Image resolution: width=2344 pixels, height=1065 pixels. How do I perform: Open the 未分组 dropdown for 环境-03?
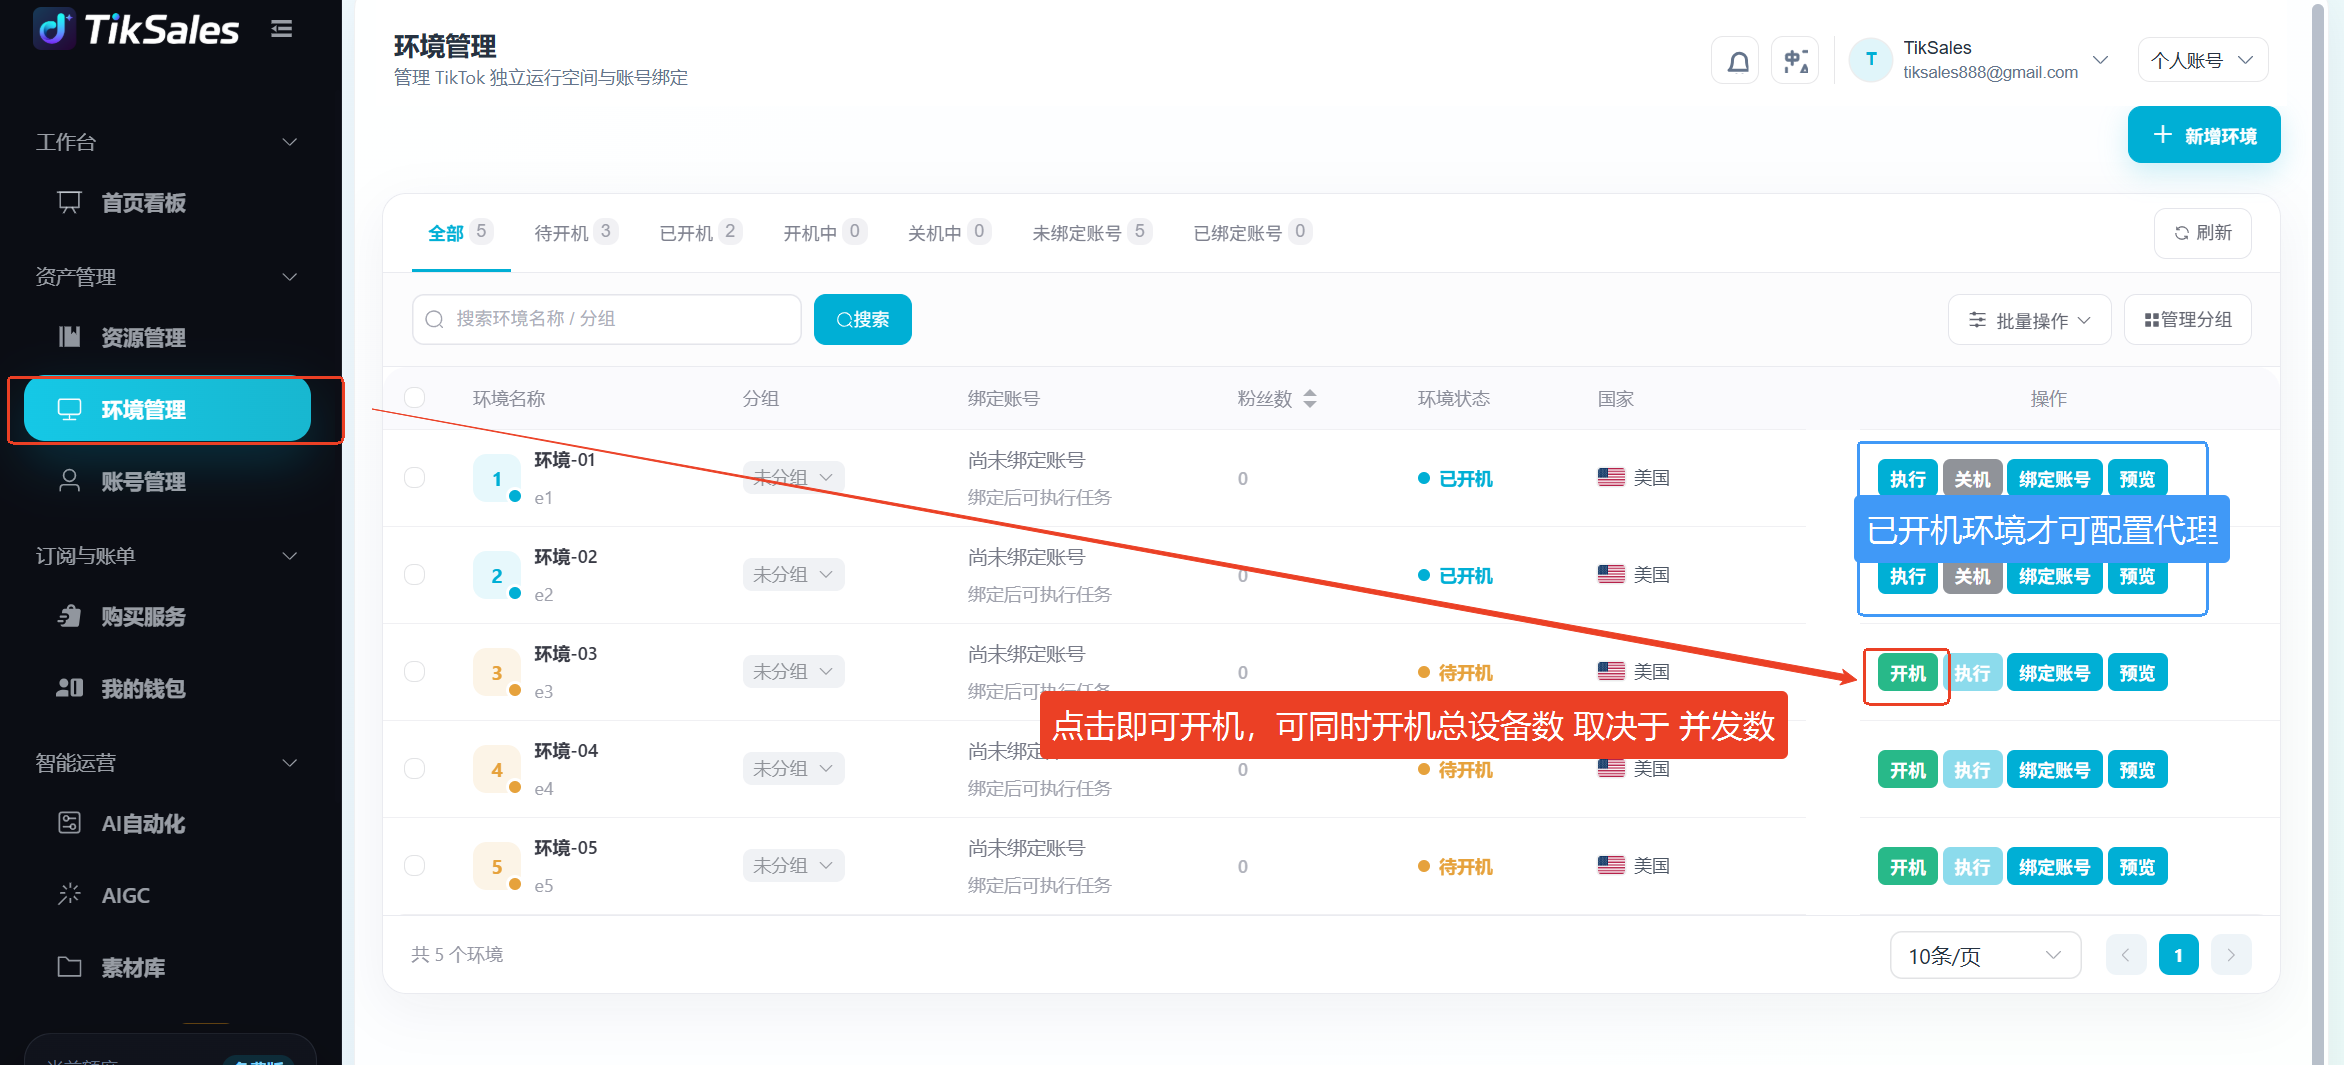(793, 671)
